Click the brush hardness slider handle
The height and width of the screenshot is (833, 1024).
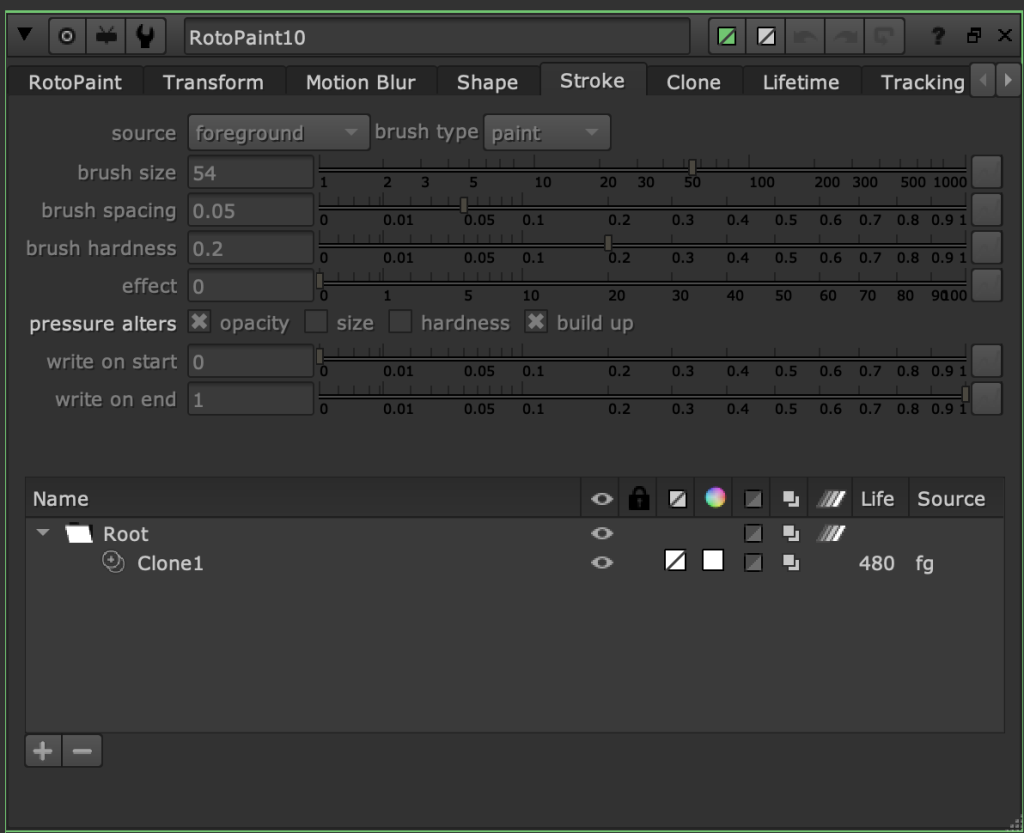point(608,243)
